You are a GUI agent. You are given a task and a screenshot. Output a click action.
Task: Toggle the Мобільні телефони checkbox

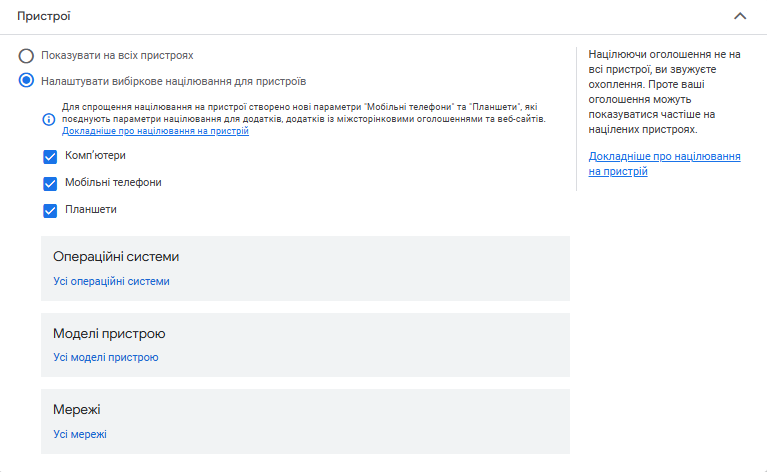[50, 184]
